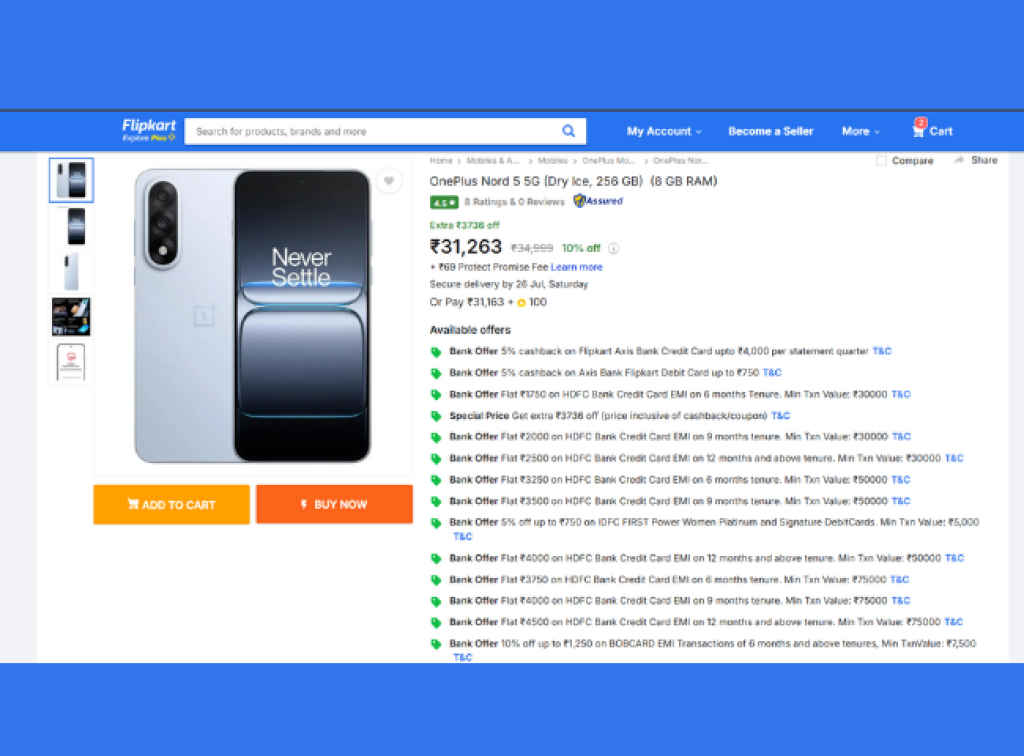
Task: Click the info icon next to 10% off
Action: (613, 248)
